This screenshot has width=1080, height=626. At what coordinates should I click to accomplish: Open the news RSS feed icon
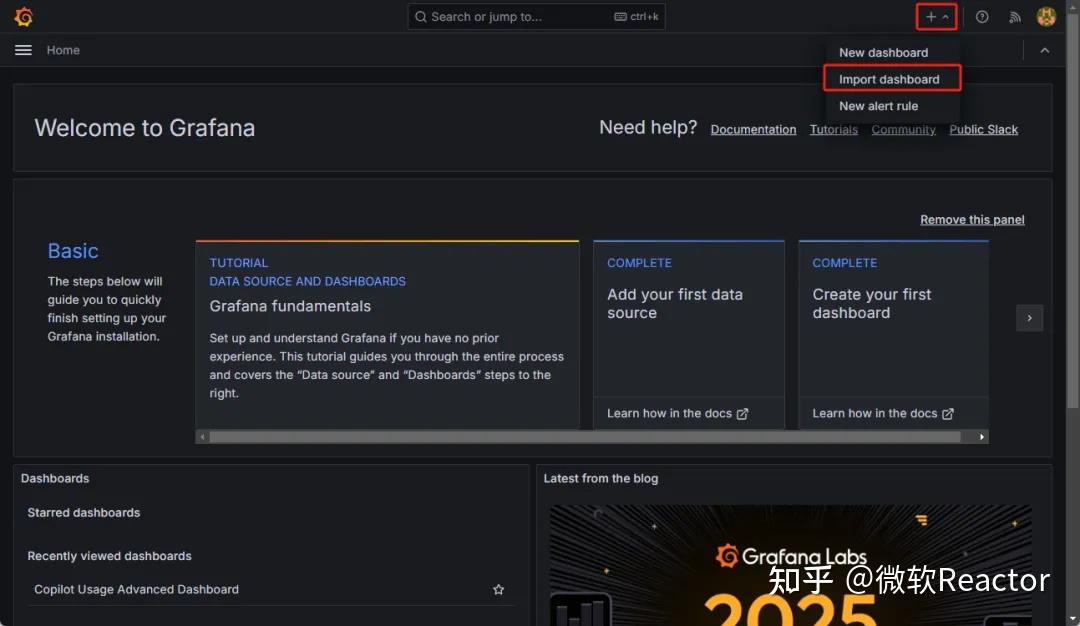click(1014, 17)
